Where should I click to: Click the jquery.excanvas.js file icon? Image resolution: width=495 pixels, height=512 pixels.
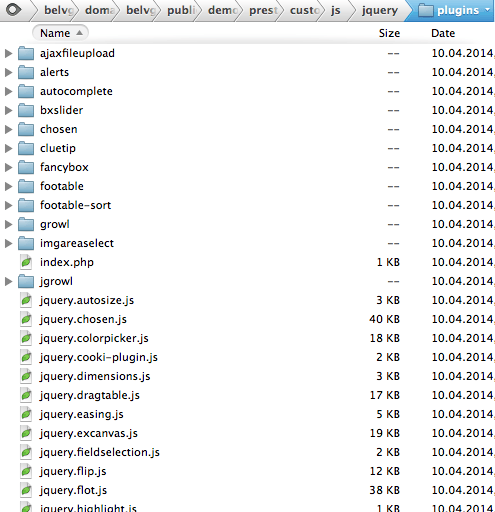[x=26, y=433]
